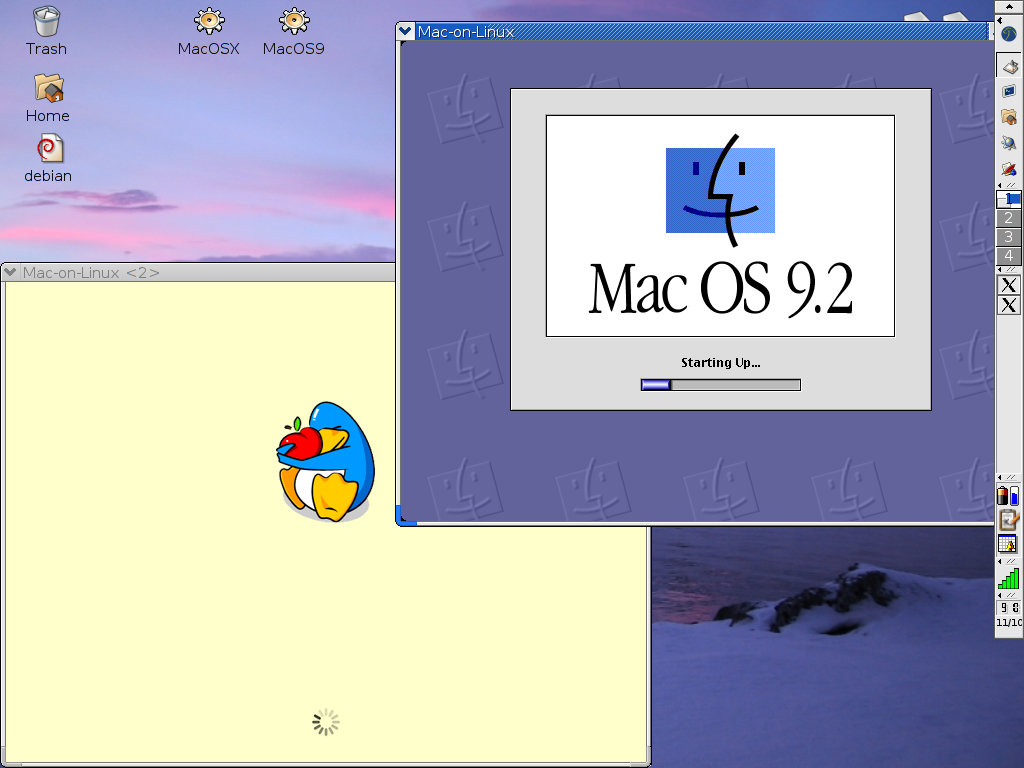Open the home folder panel launcher
Image resolution: width=1024 pixels, height=768 pixels.
tap(1009, 117)
